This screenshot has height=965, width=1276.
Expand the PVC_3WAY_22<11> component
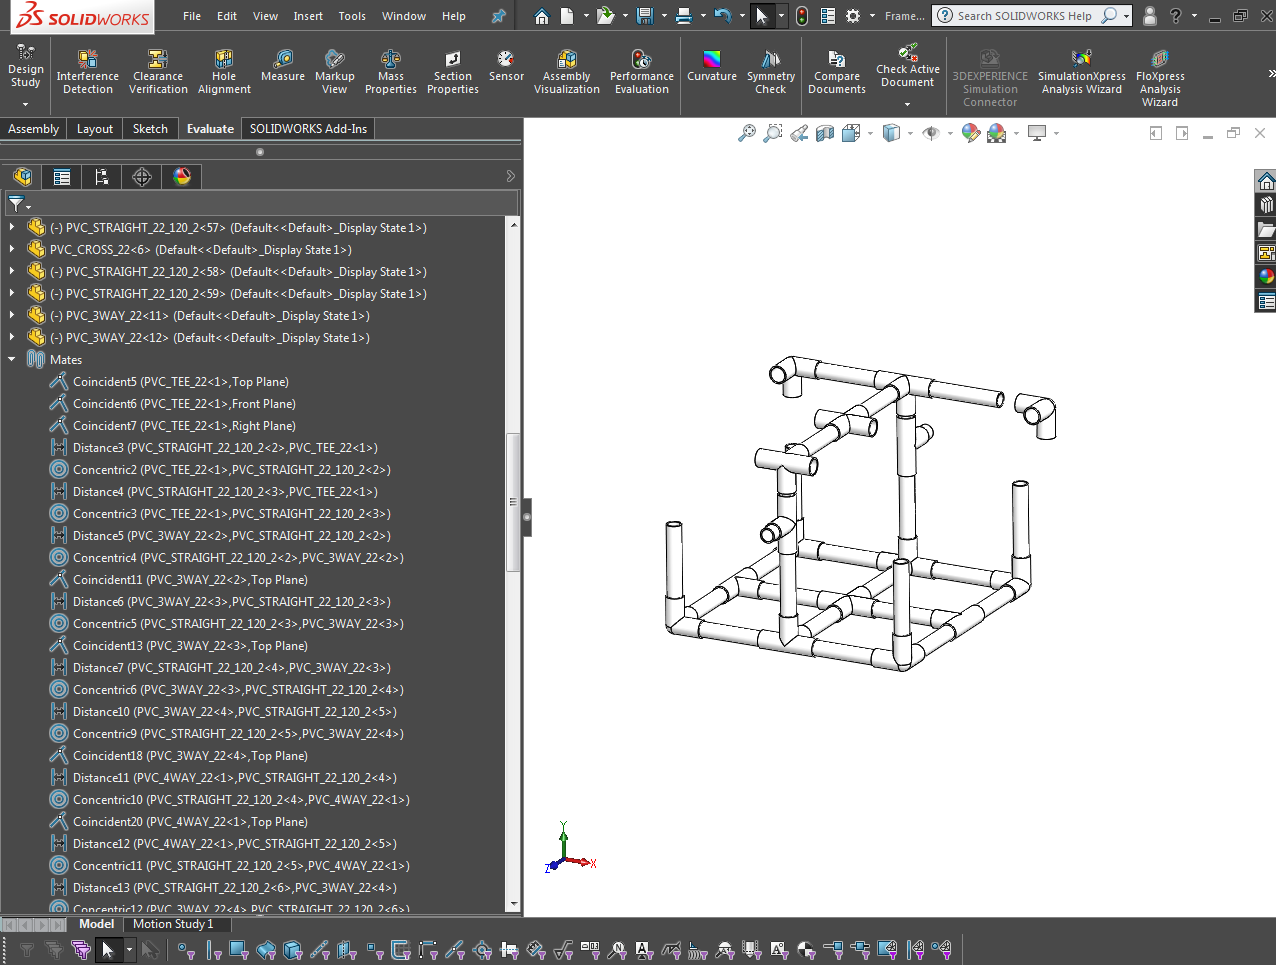(12, 316)
